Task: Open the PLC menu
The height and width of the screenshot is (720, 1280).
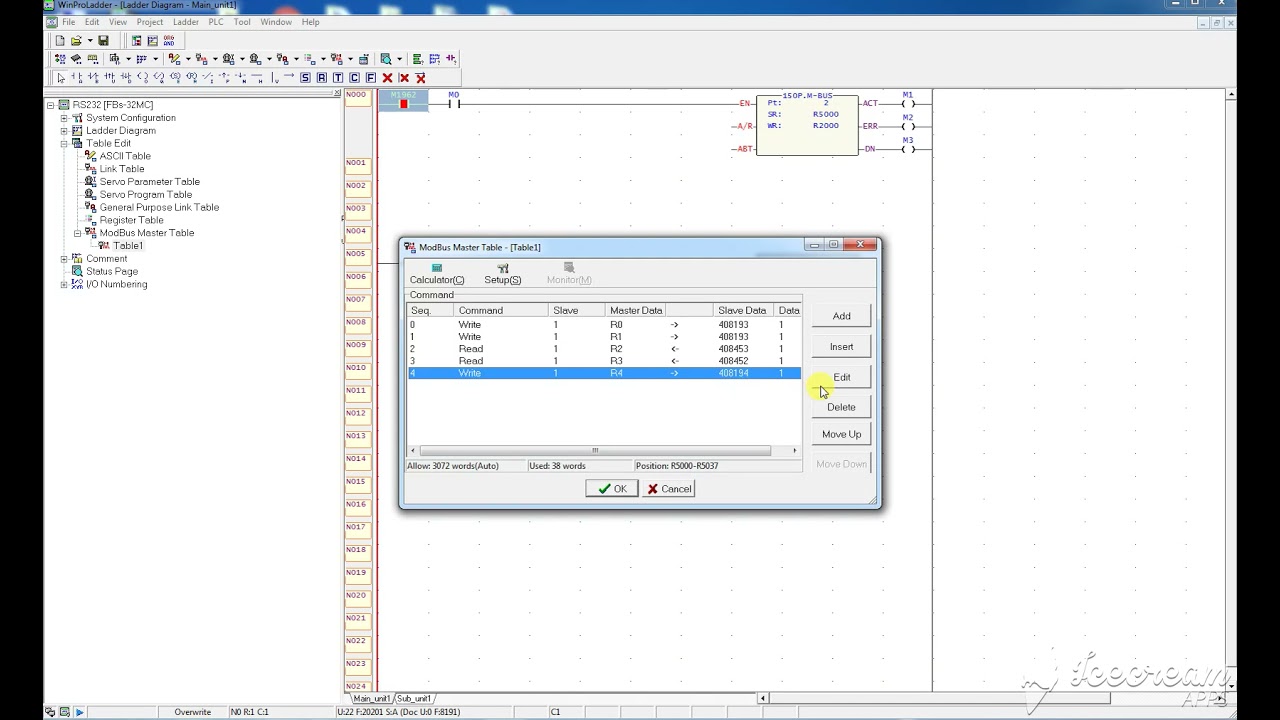Action: coord(216,22)
